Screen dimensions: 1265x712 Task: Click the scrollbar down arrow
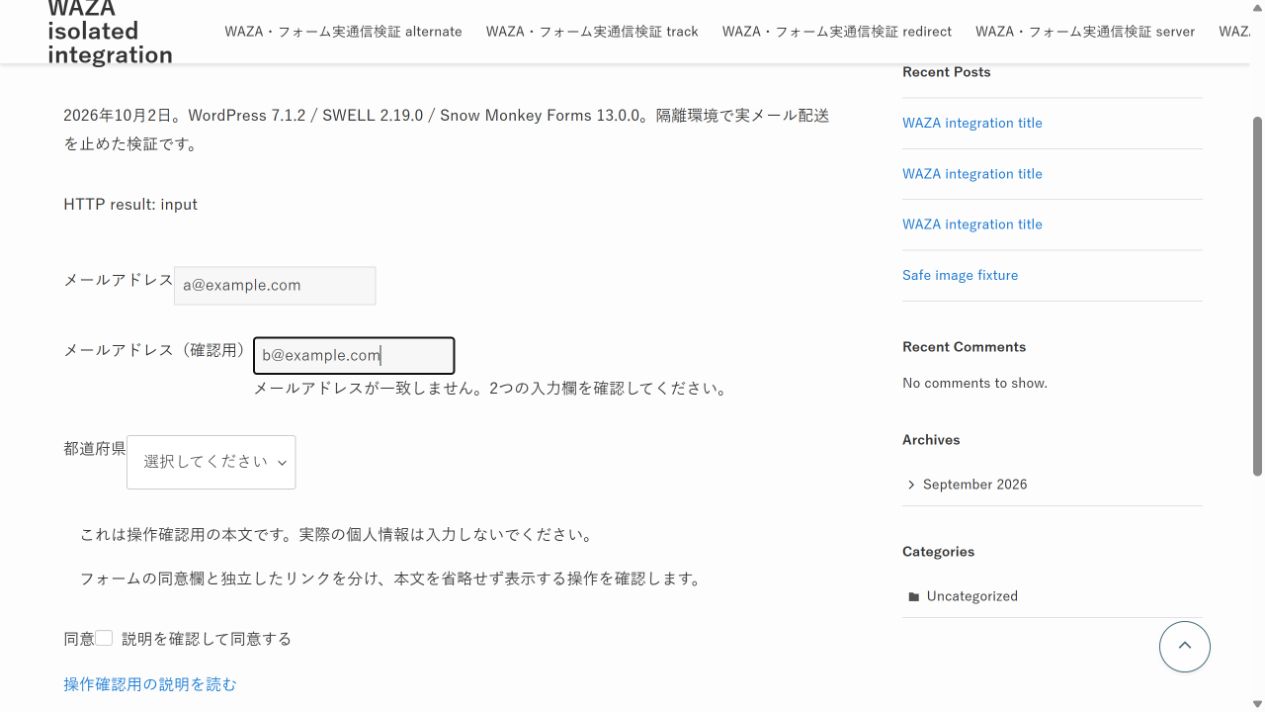click(x=1257, y=704)
